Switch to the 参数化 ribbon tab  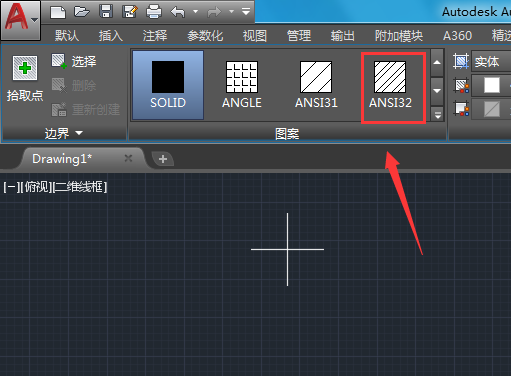click(205, 35)
